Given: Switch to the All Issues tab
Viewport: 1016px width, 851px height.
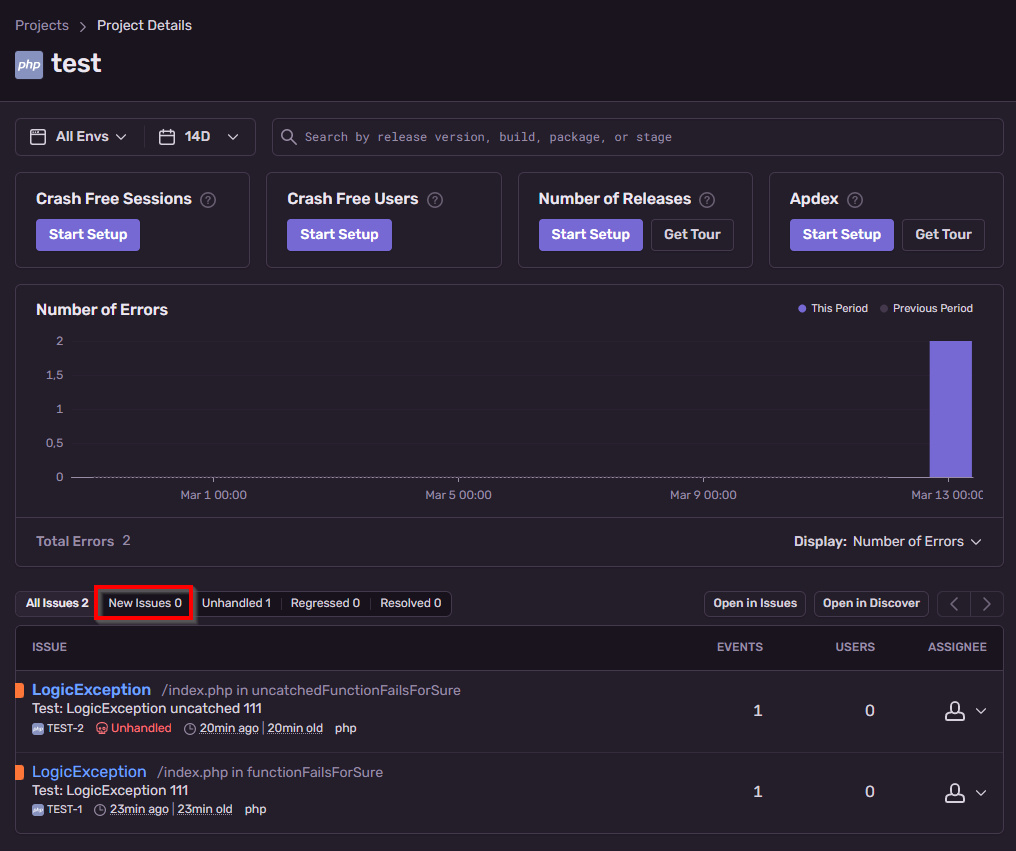Looking at the screenshot, I should [56, 603].
